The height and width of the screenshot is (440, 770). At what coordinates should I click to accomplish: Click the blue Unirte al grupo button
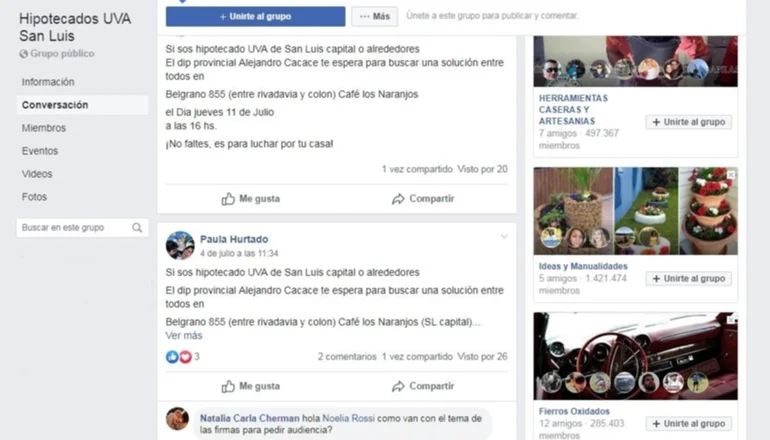click(255, 16)
